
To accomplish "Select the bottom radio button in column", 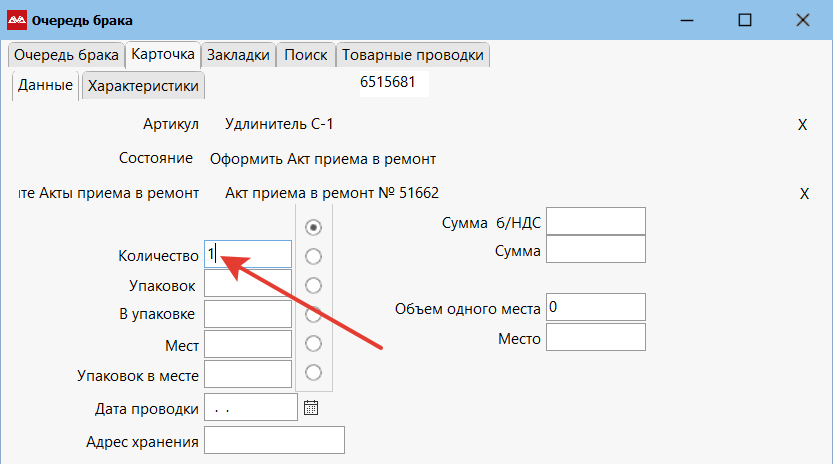I will tap(313, 373).
